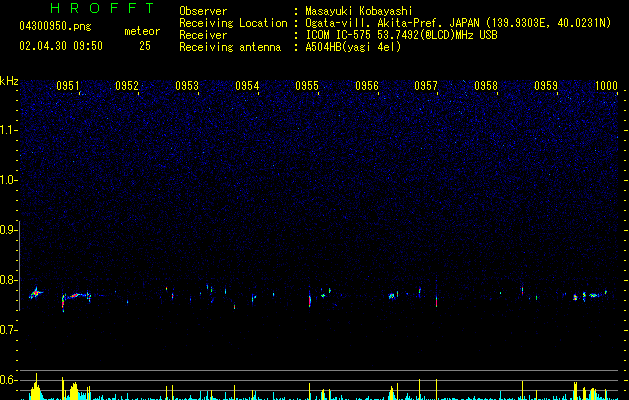Select the A504HB(yagi 4el) antenna text
This screenshot has height=400, width=629.
(353, 47)
